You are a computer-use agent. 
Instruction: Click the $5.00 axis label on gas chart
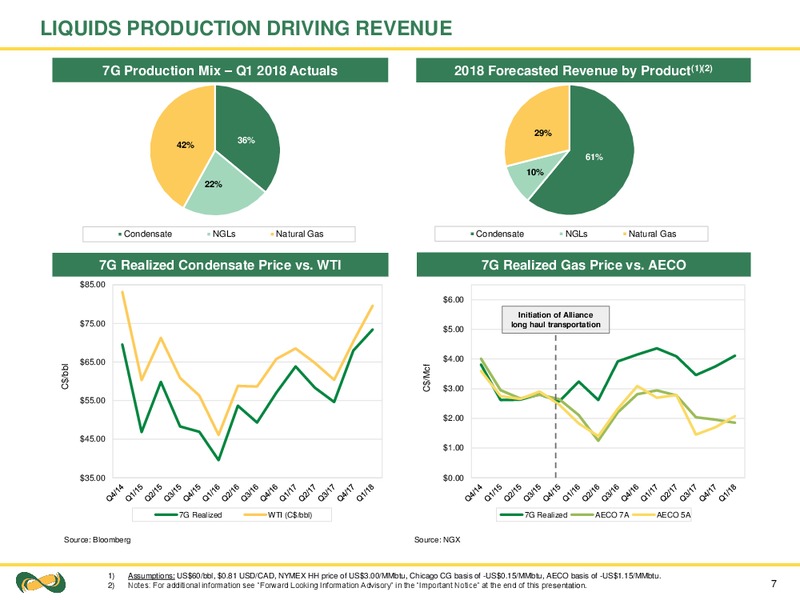pos(453,329)
